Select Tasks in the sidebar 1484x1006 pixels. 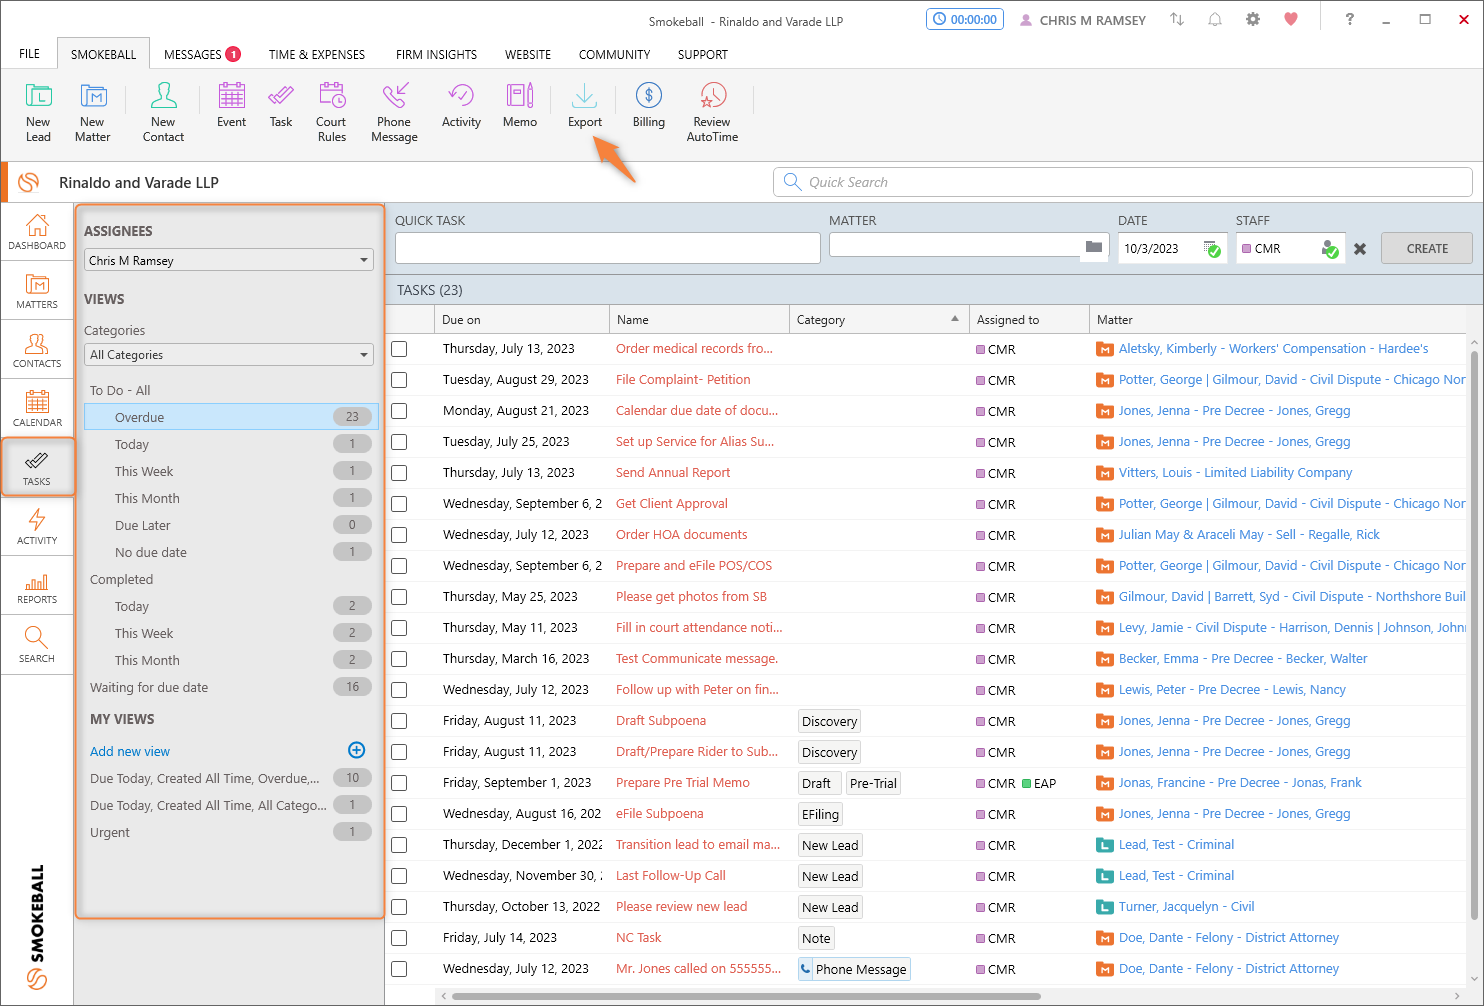[x=37, y=468]
